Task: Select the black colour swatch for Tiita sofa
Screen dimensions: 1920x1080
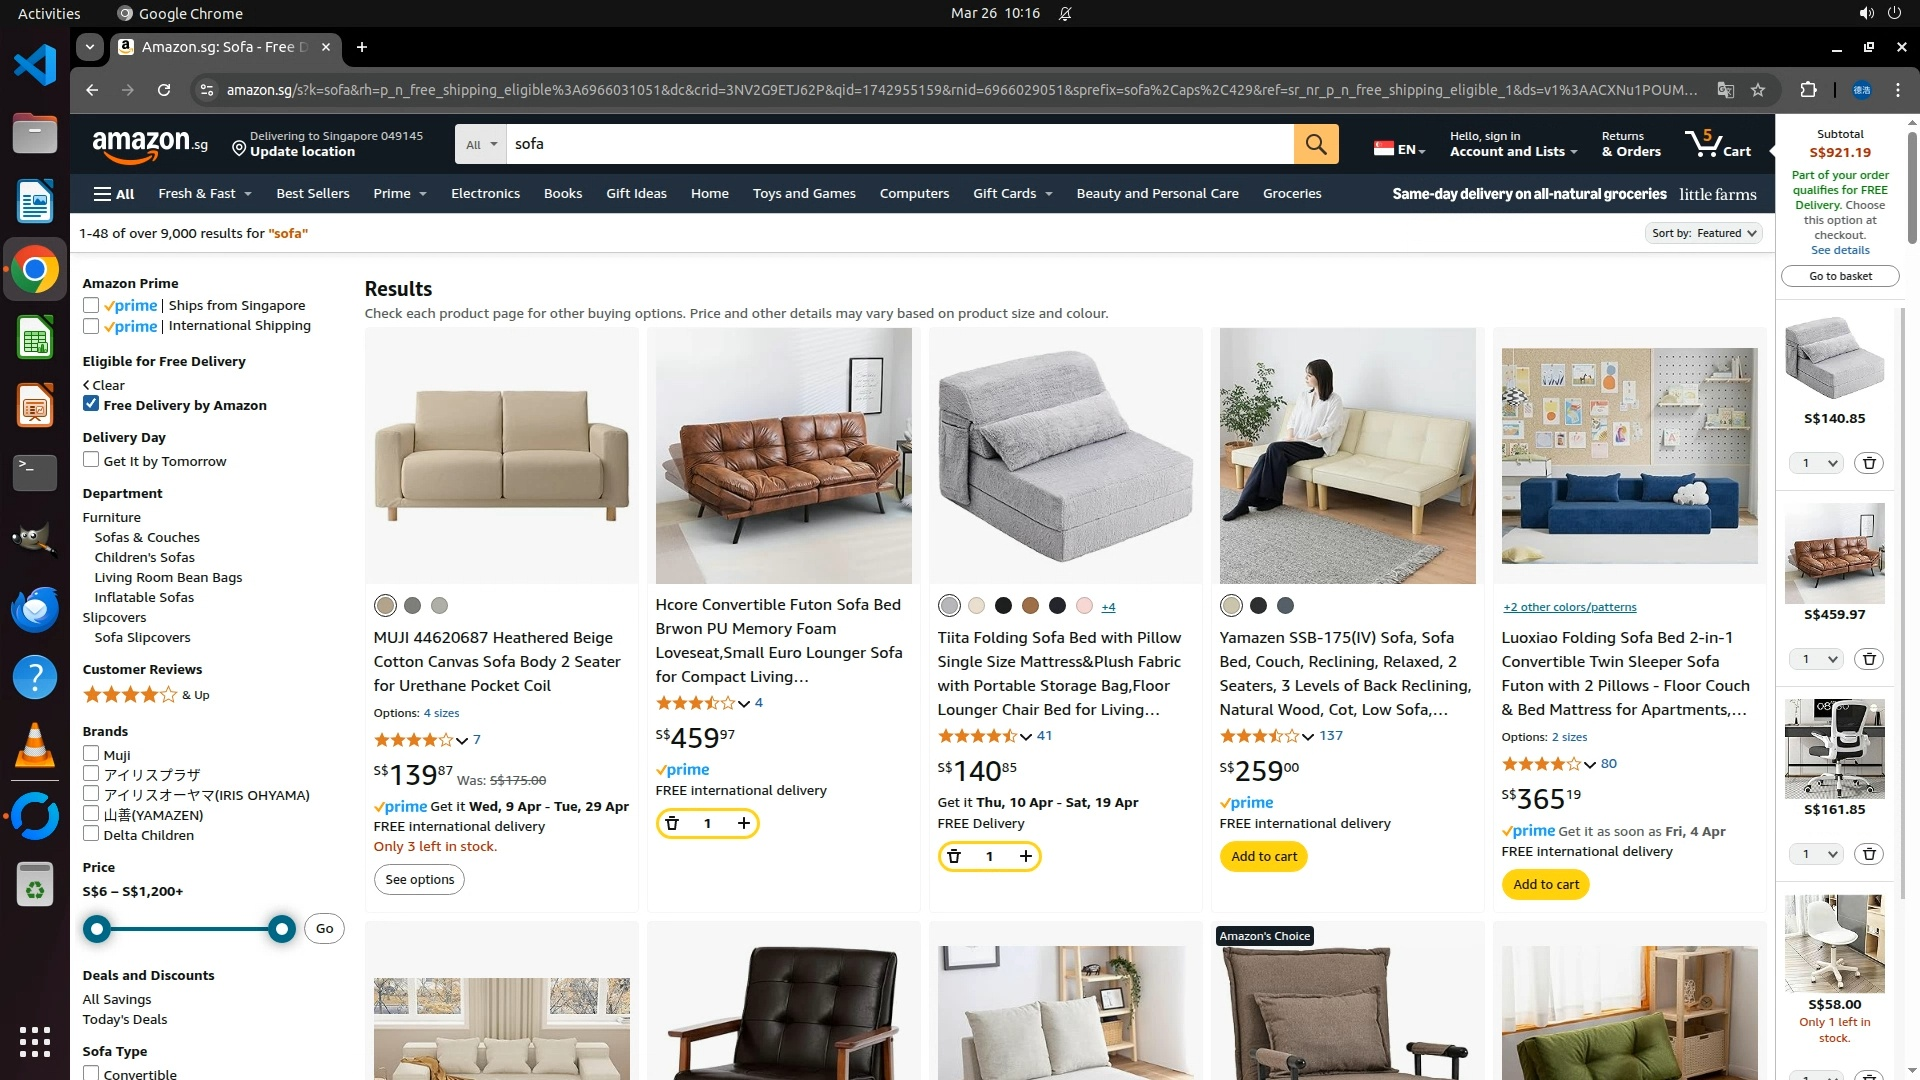Action: coord(1003,606)
